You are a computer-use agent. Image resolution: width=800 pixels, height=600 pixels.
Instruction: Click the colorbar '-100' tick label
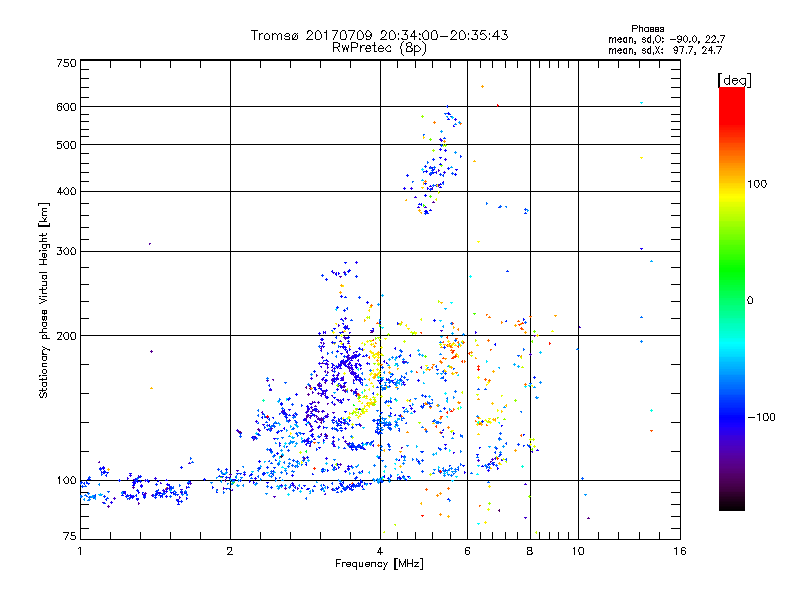click(762, 417)
